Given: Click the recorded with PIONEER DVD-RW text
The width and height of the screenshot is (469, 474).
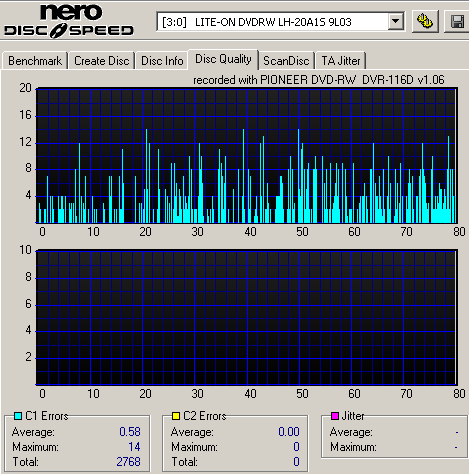Looking at the screenshot, I should pyautogui.click(x=319, y=80).
